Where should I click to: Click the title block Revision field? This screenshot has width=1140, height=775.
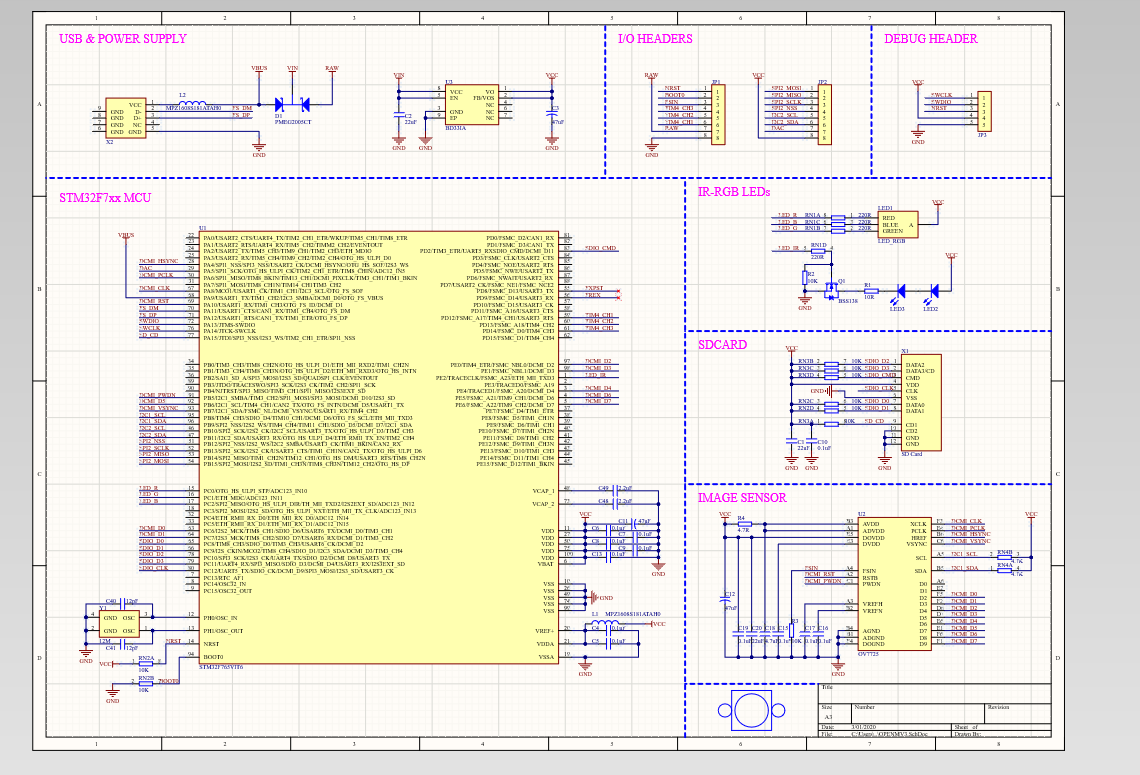[1018, 712]
